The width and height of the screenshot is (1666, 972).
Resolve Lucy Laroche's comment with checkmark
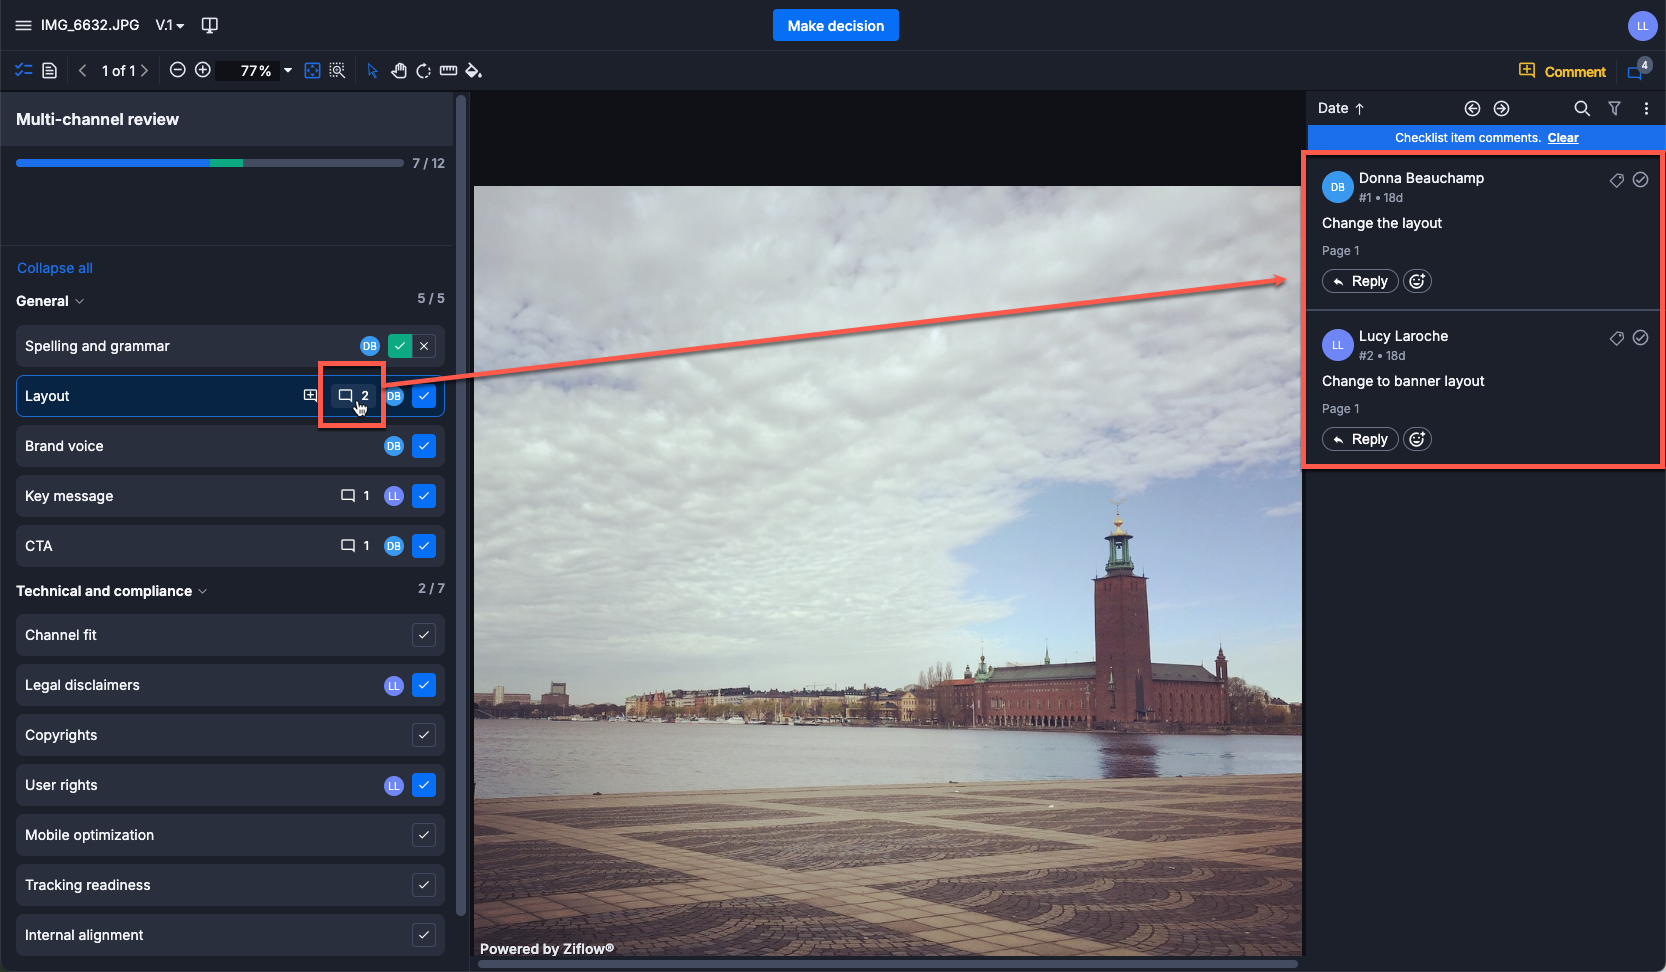pos(1640,338)
